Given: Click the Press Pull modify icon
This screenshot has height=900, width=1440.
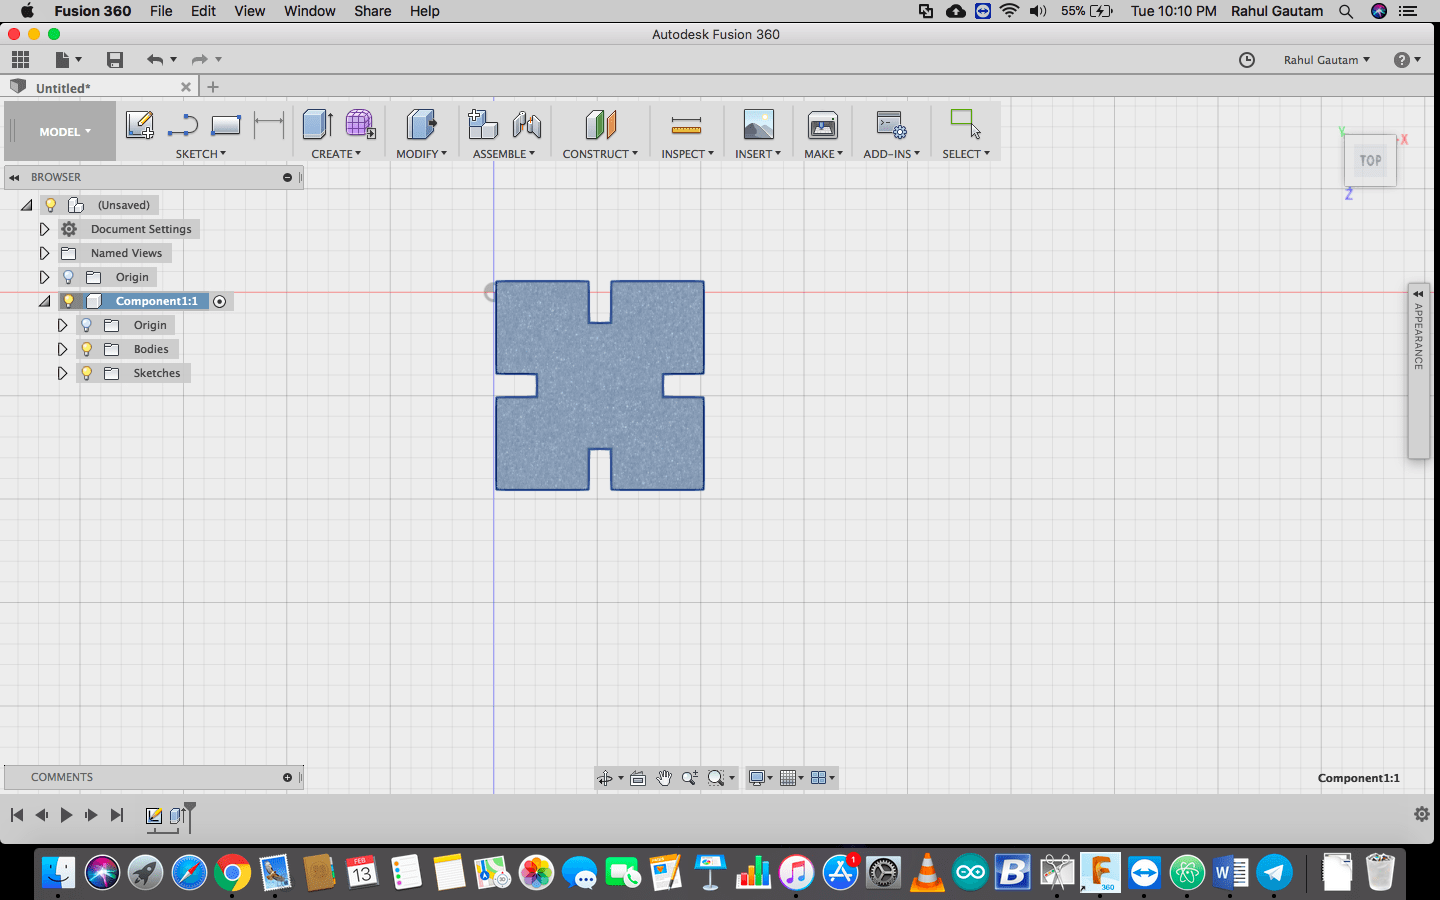Looking at the screenshot, I should point(421,125).
